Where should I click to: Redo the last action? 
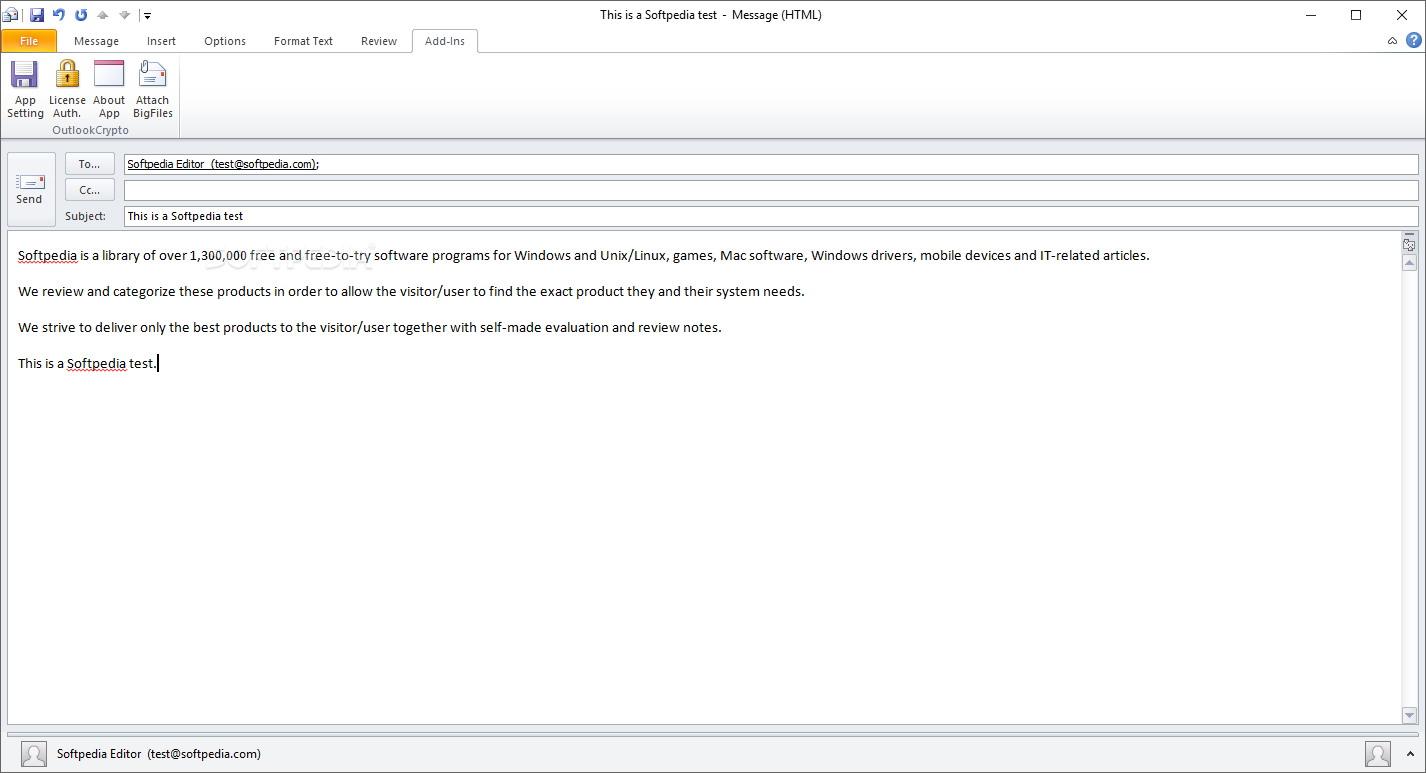81,15
